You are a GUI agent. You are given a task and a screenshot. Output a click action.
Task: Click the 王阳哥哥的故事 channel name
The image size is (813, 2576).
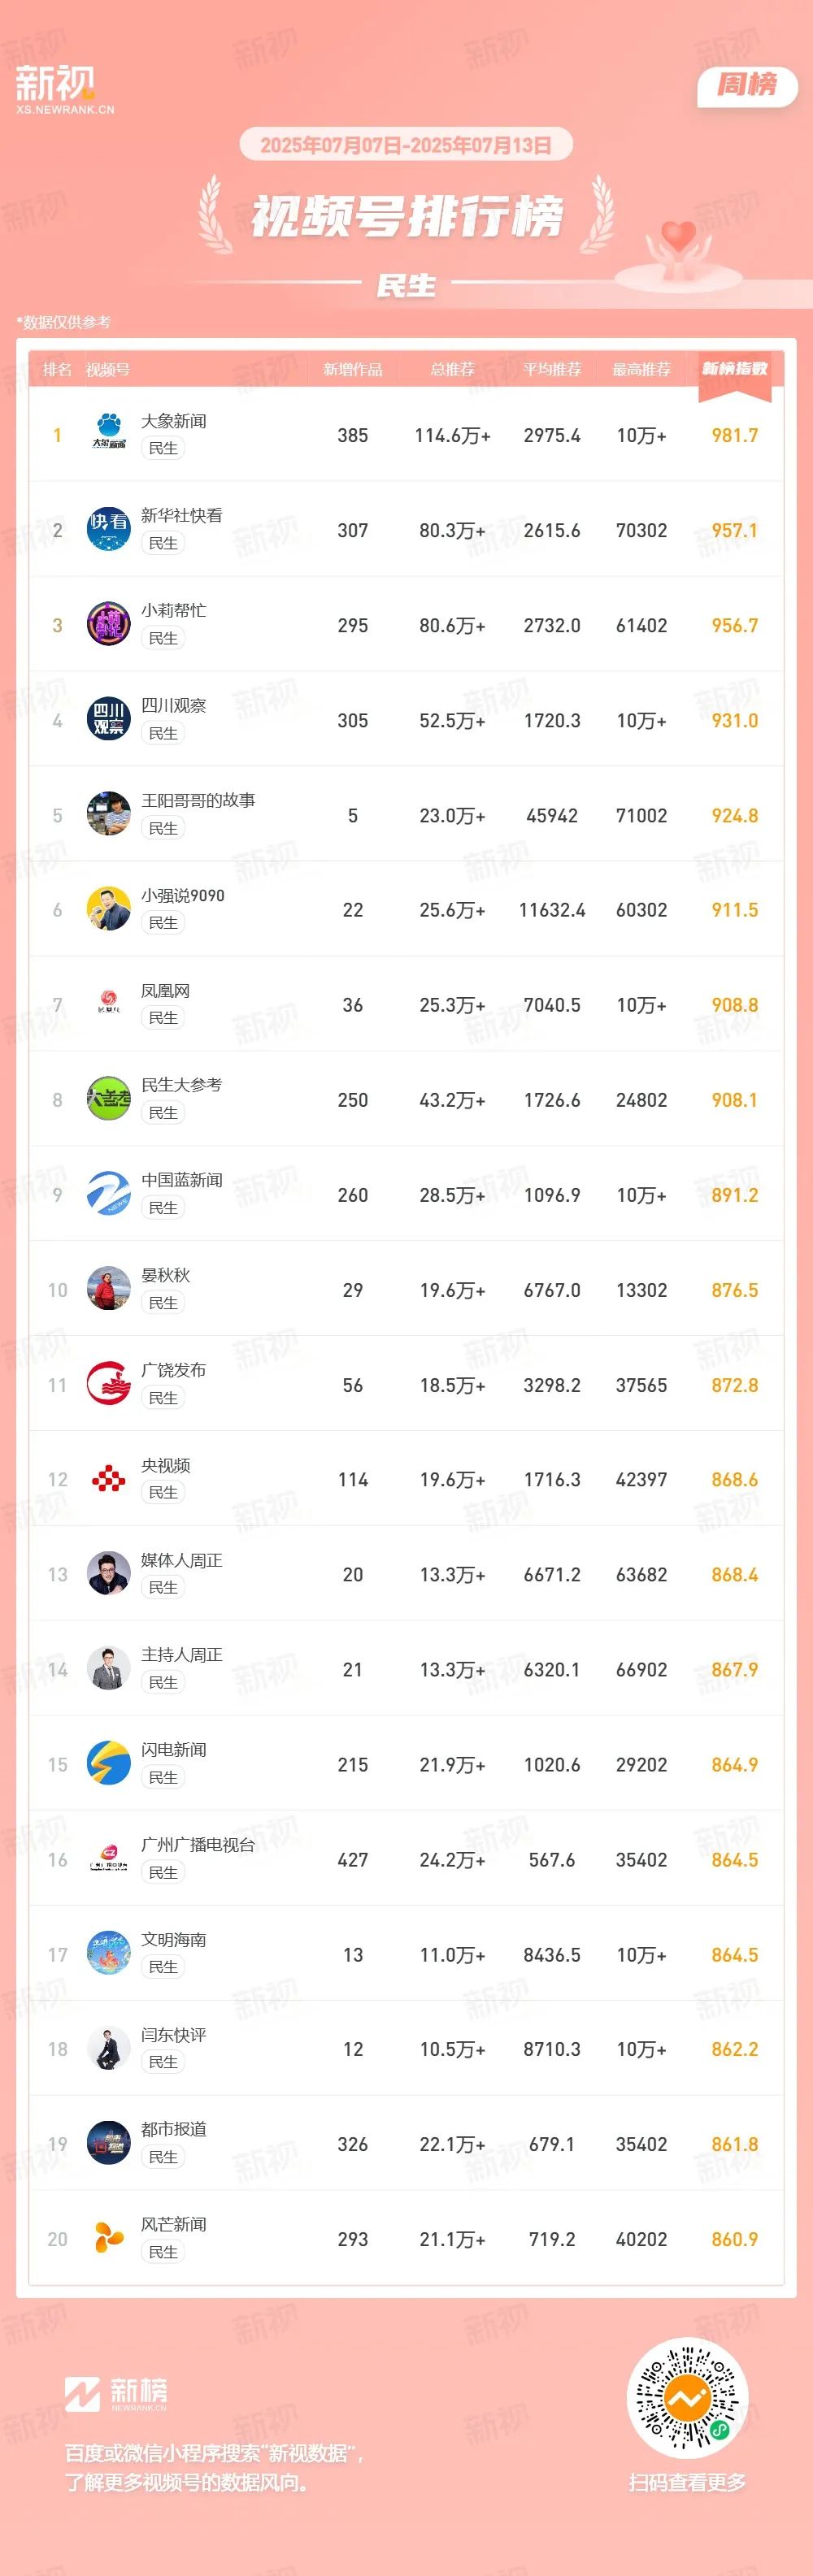(198, 800)
